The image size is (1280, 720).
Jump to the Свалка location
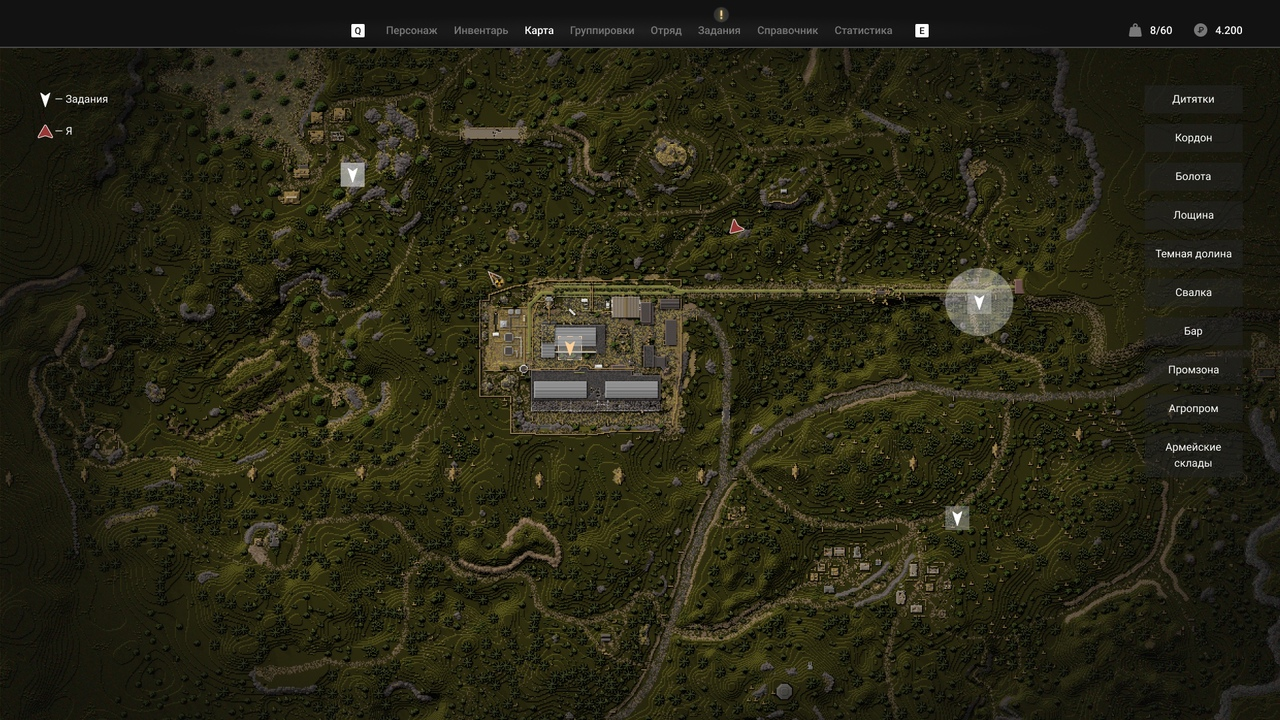(1193, 292)
